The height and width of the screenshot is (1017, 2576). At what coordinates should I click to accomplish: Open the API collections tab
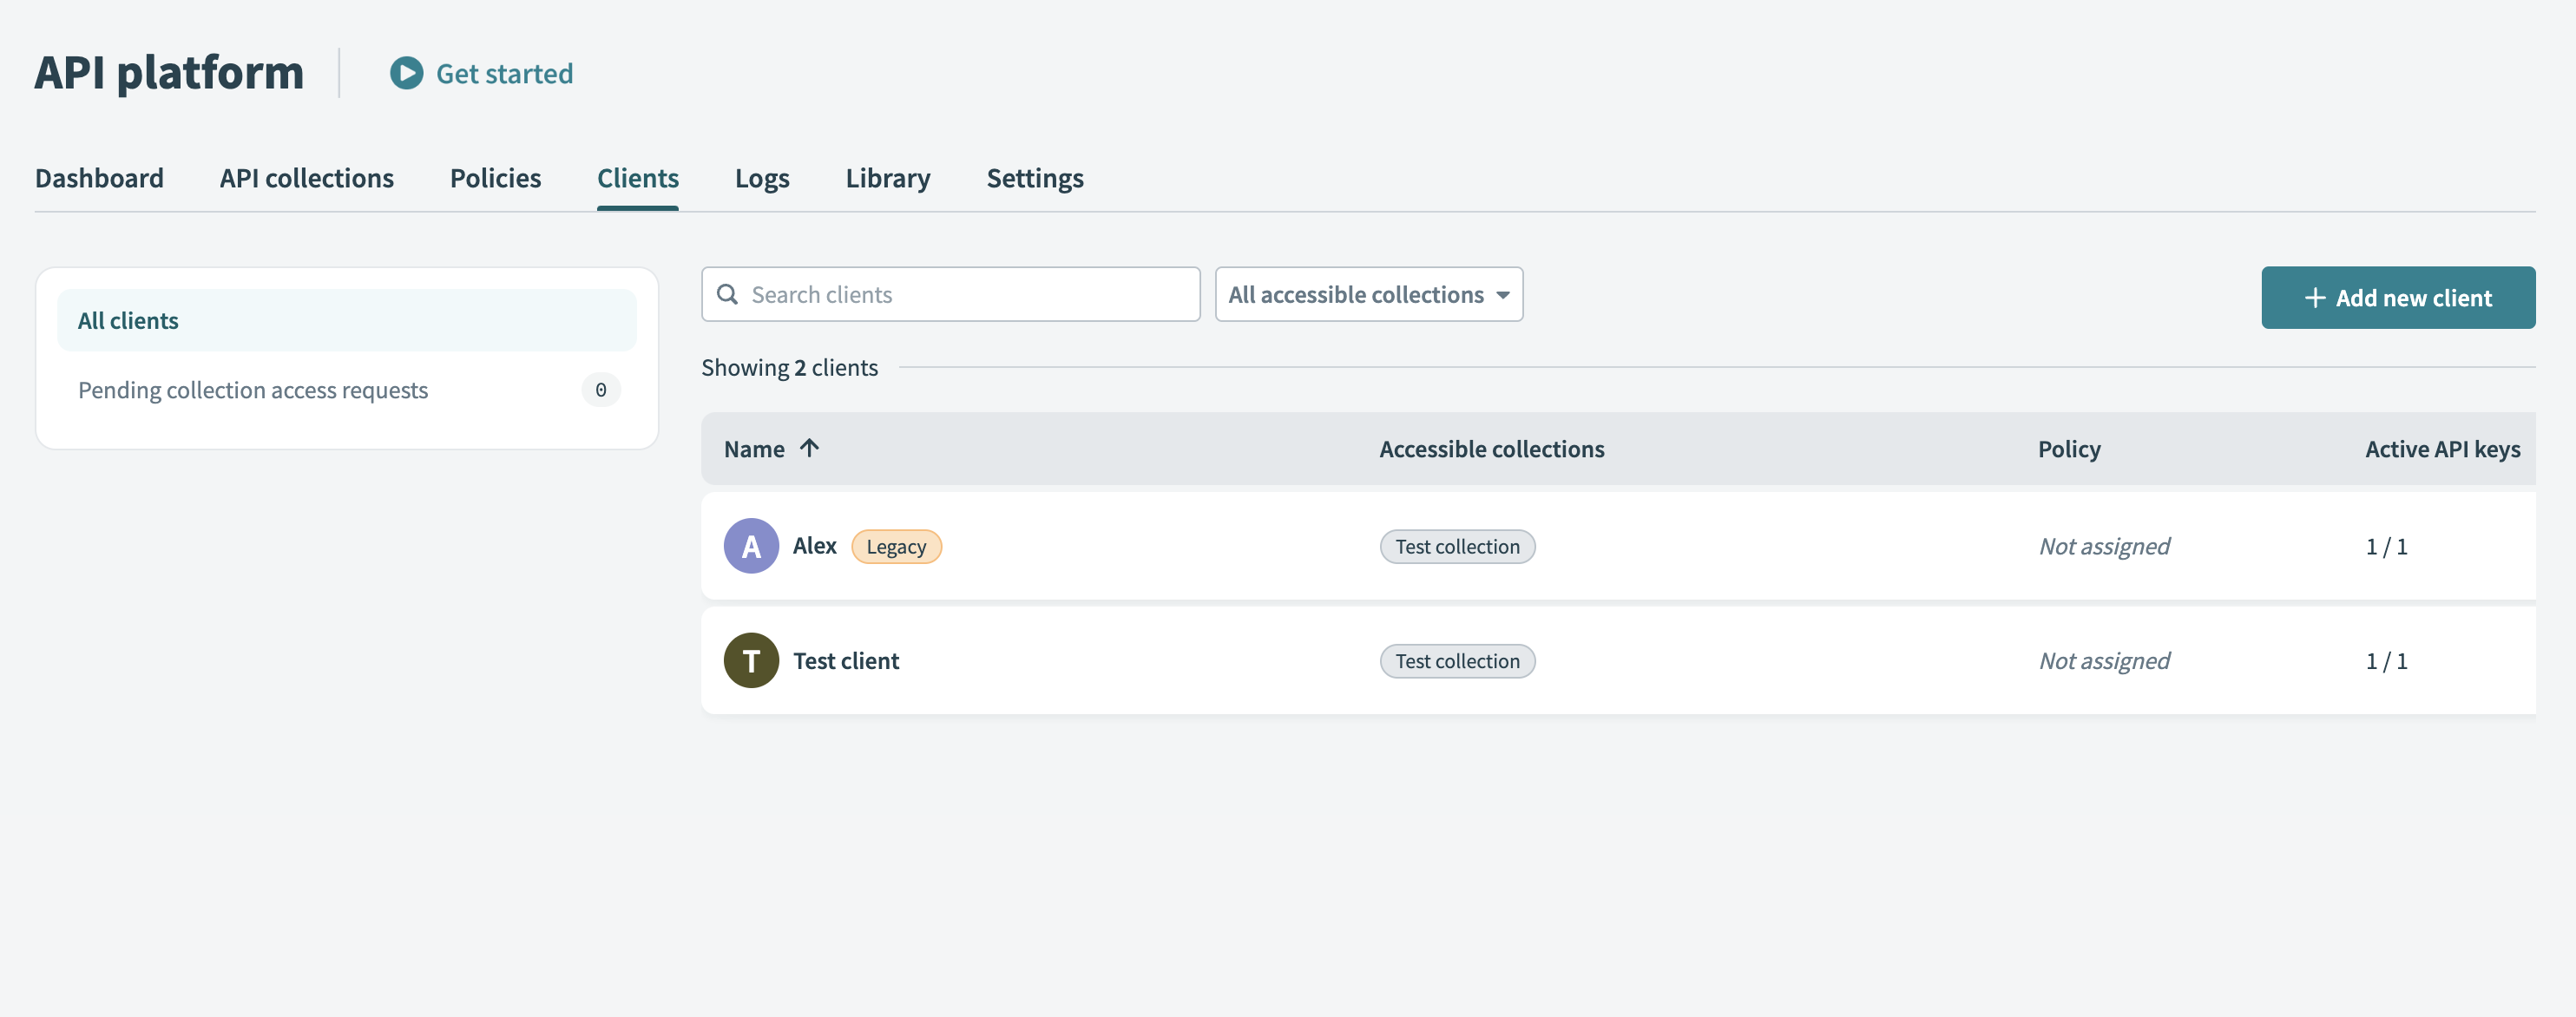tap(306, 178)
